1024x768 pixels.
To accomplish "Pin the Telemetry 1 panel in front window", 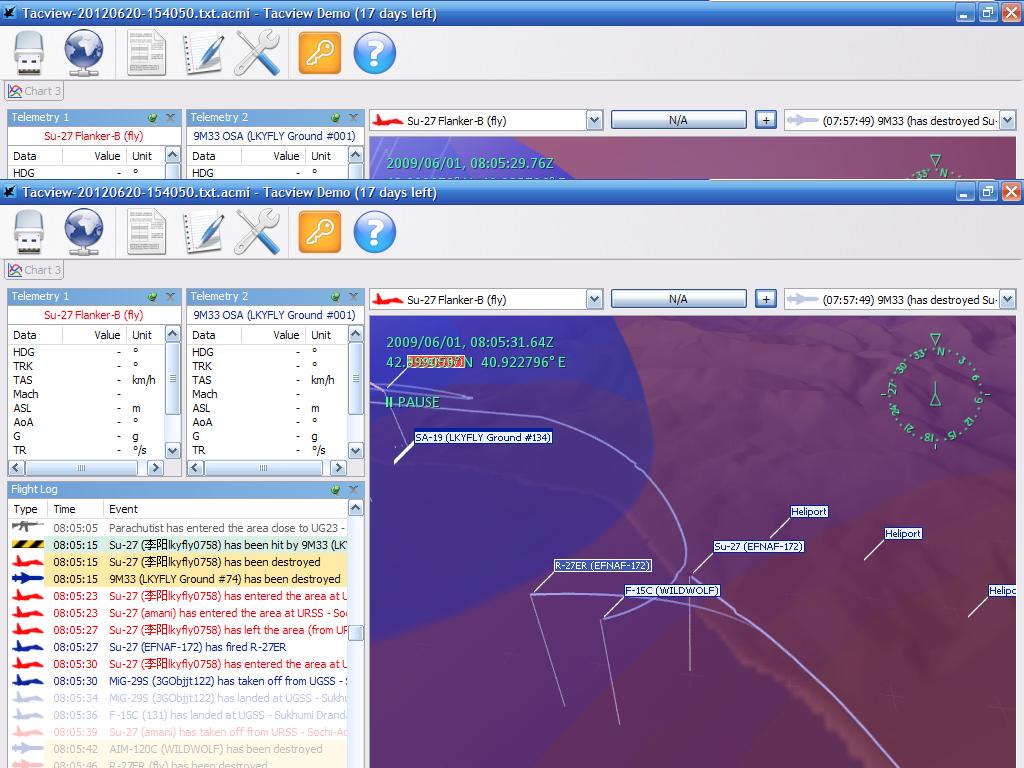I will click(153, 296).
